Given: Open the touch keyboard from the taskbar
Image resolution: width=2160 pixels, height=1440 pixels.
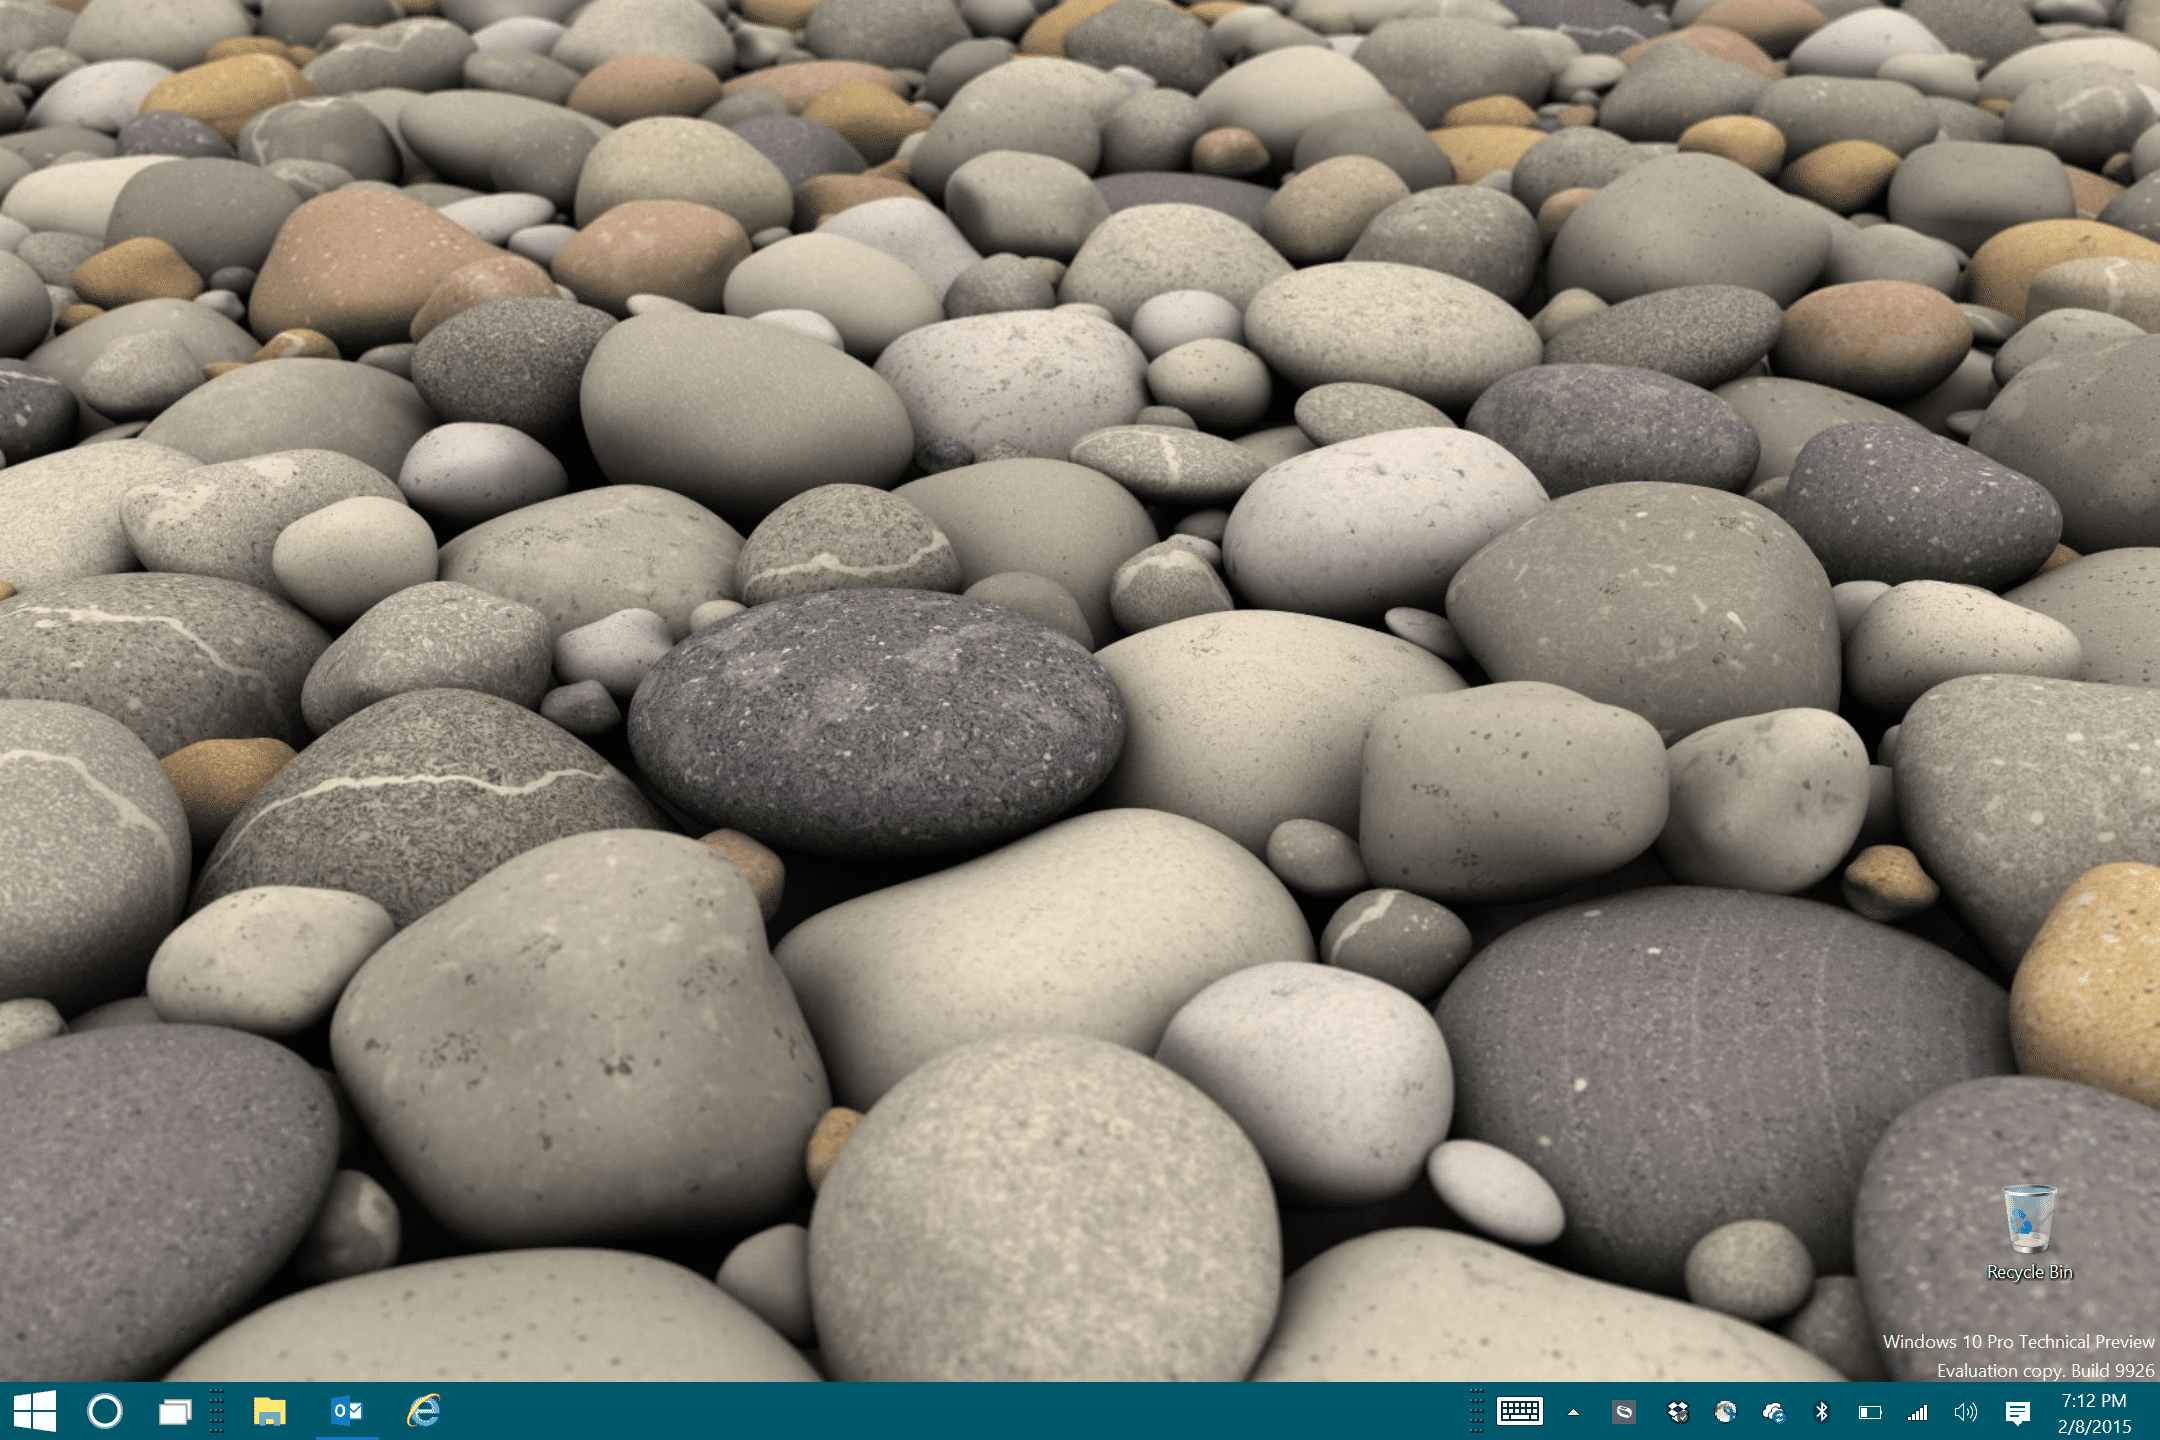Looking at the screenshot, I should tap(1520, 1411).
